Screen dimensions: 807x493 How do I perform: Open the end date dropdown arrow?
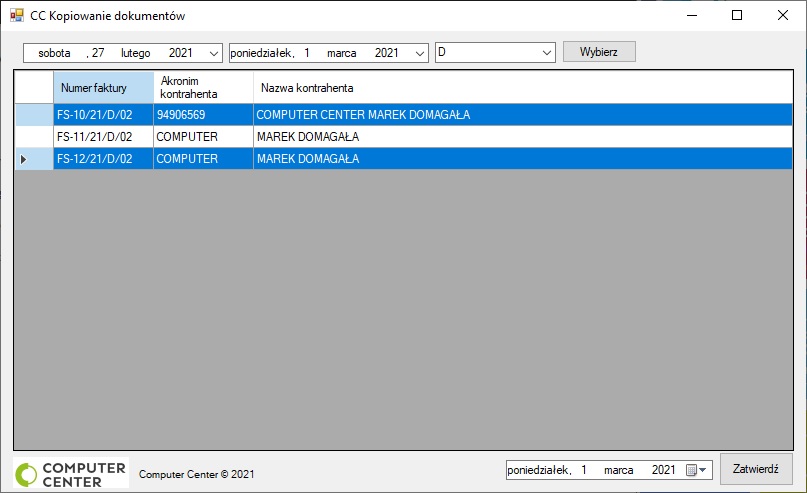[419, 53]
